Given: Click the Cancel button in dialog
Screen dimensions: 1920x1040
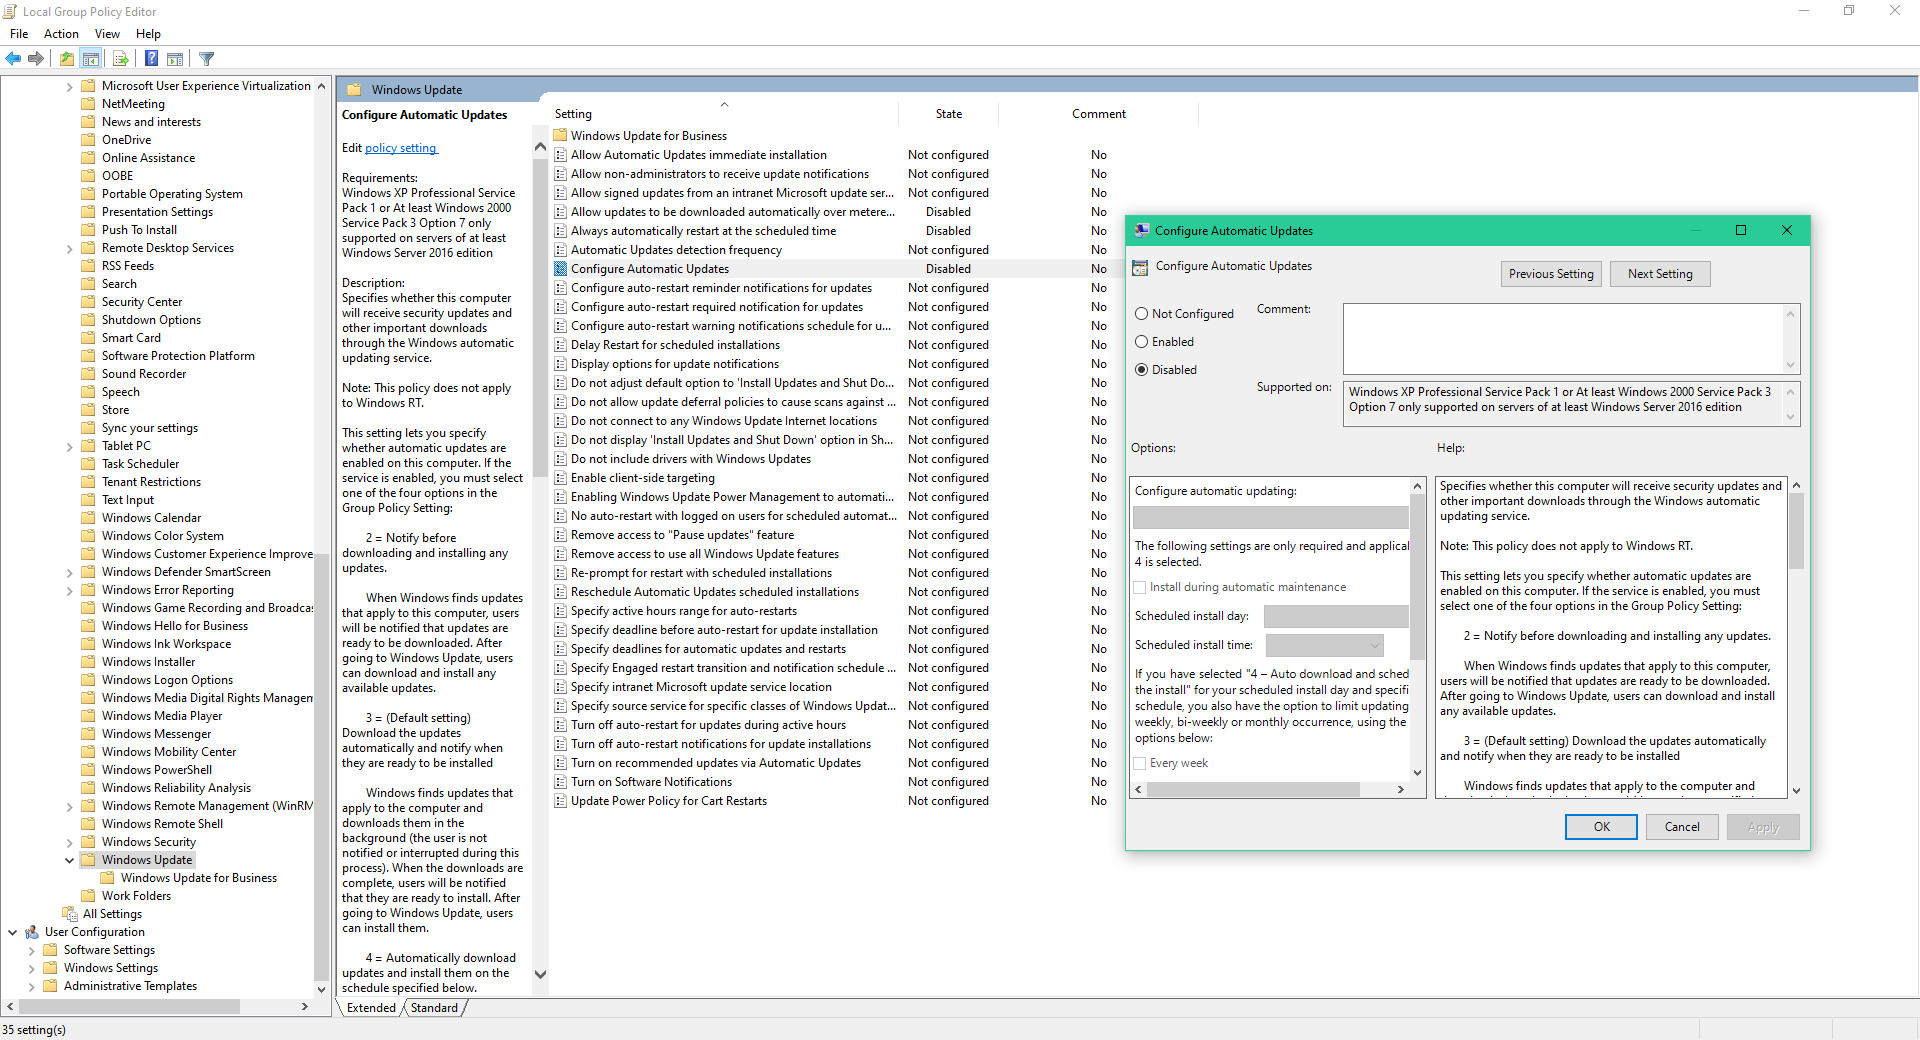Looking at the screenshot, I should pos(1681,827).
